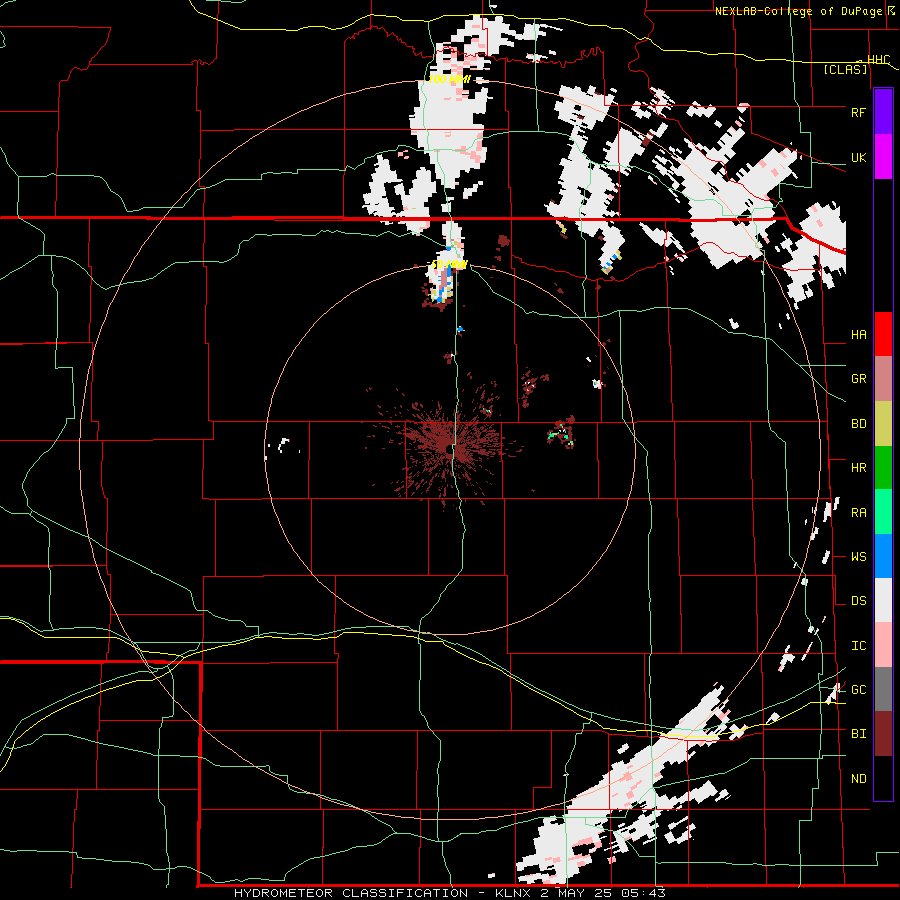Viewport: 900px width, 900px height.
Task: Click the radar site center dot
Action: click(449, 449)
